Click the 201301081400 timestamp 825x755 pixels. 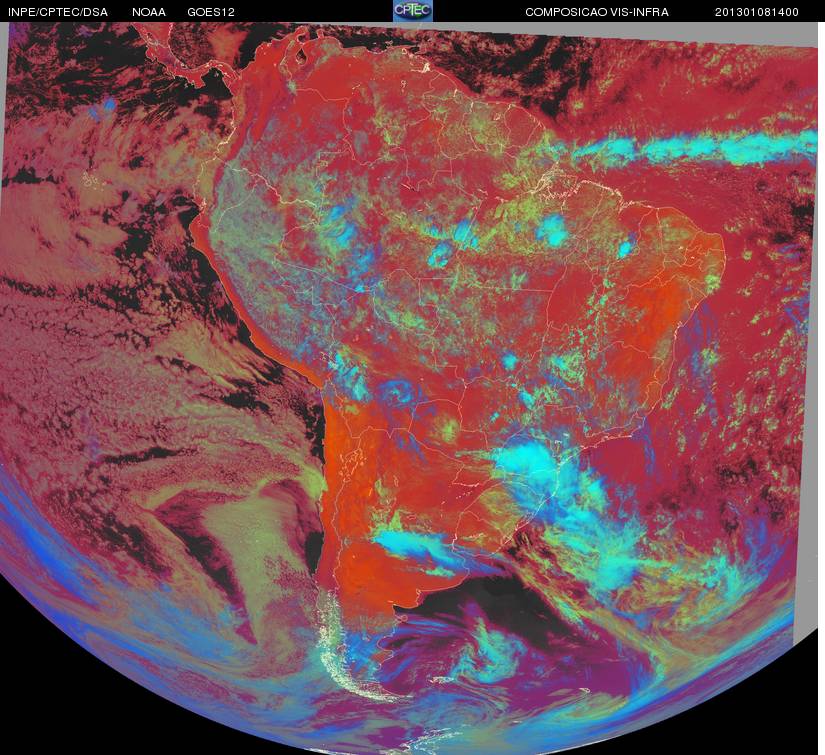(x=757, y=12)
